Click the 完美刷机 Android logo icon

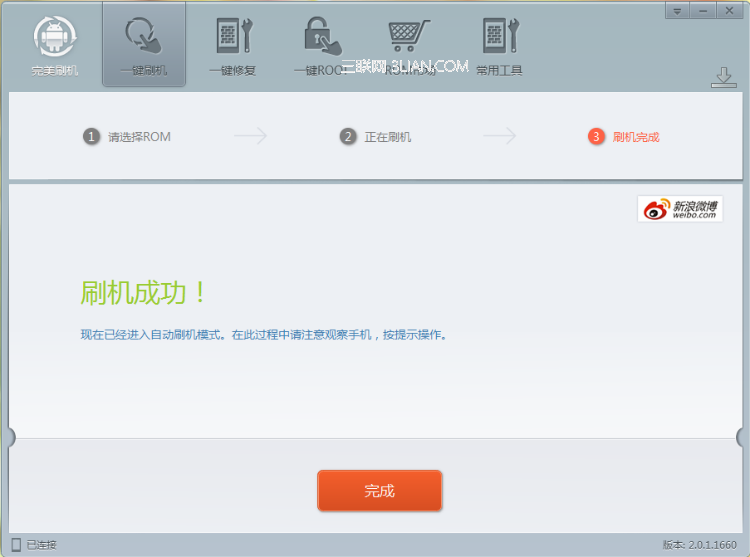tap(55, 36)
